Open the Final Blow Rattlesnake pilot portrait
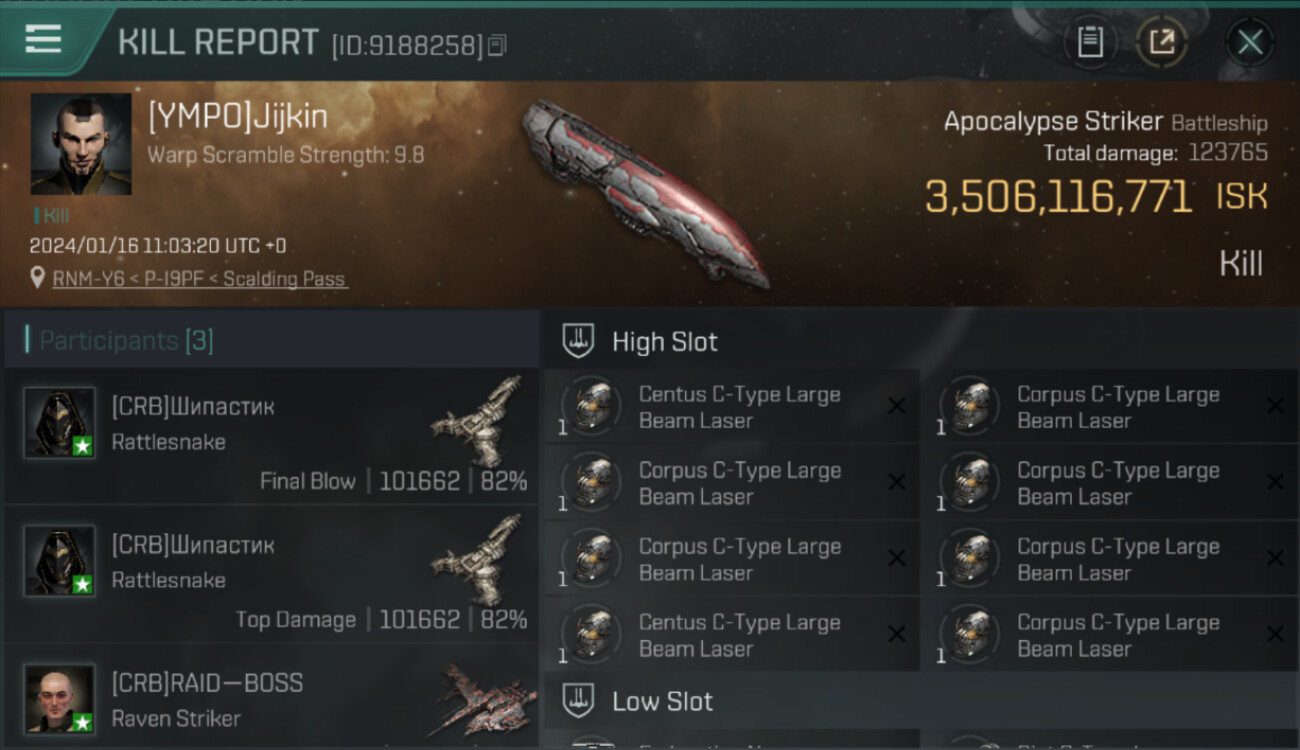The height and width of the screenshot is (750, 1300). (x=60, y=423)
